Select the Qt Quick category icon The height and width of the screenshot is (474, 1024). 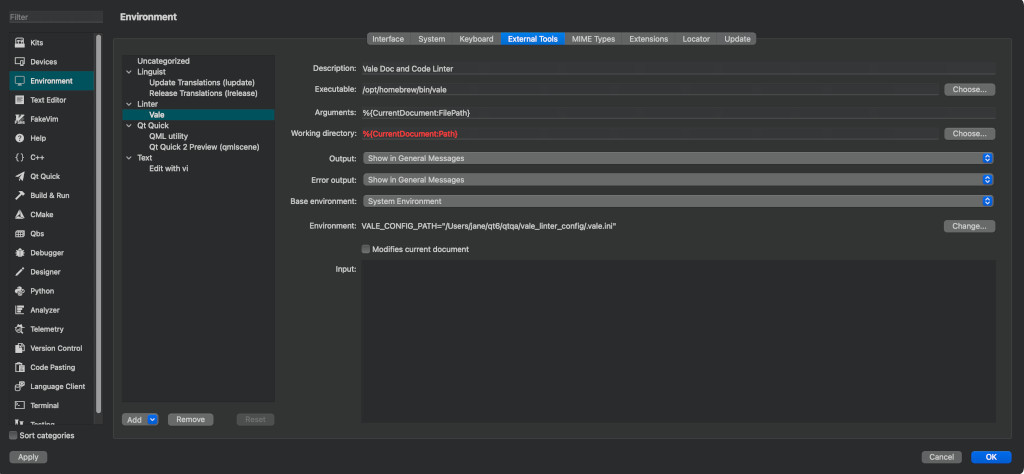coord(19,176)
